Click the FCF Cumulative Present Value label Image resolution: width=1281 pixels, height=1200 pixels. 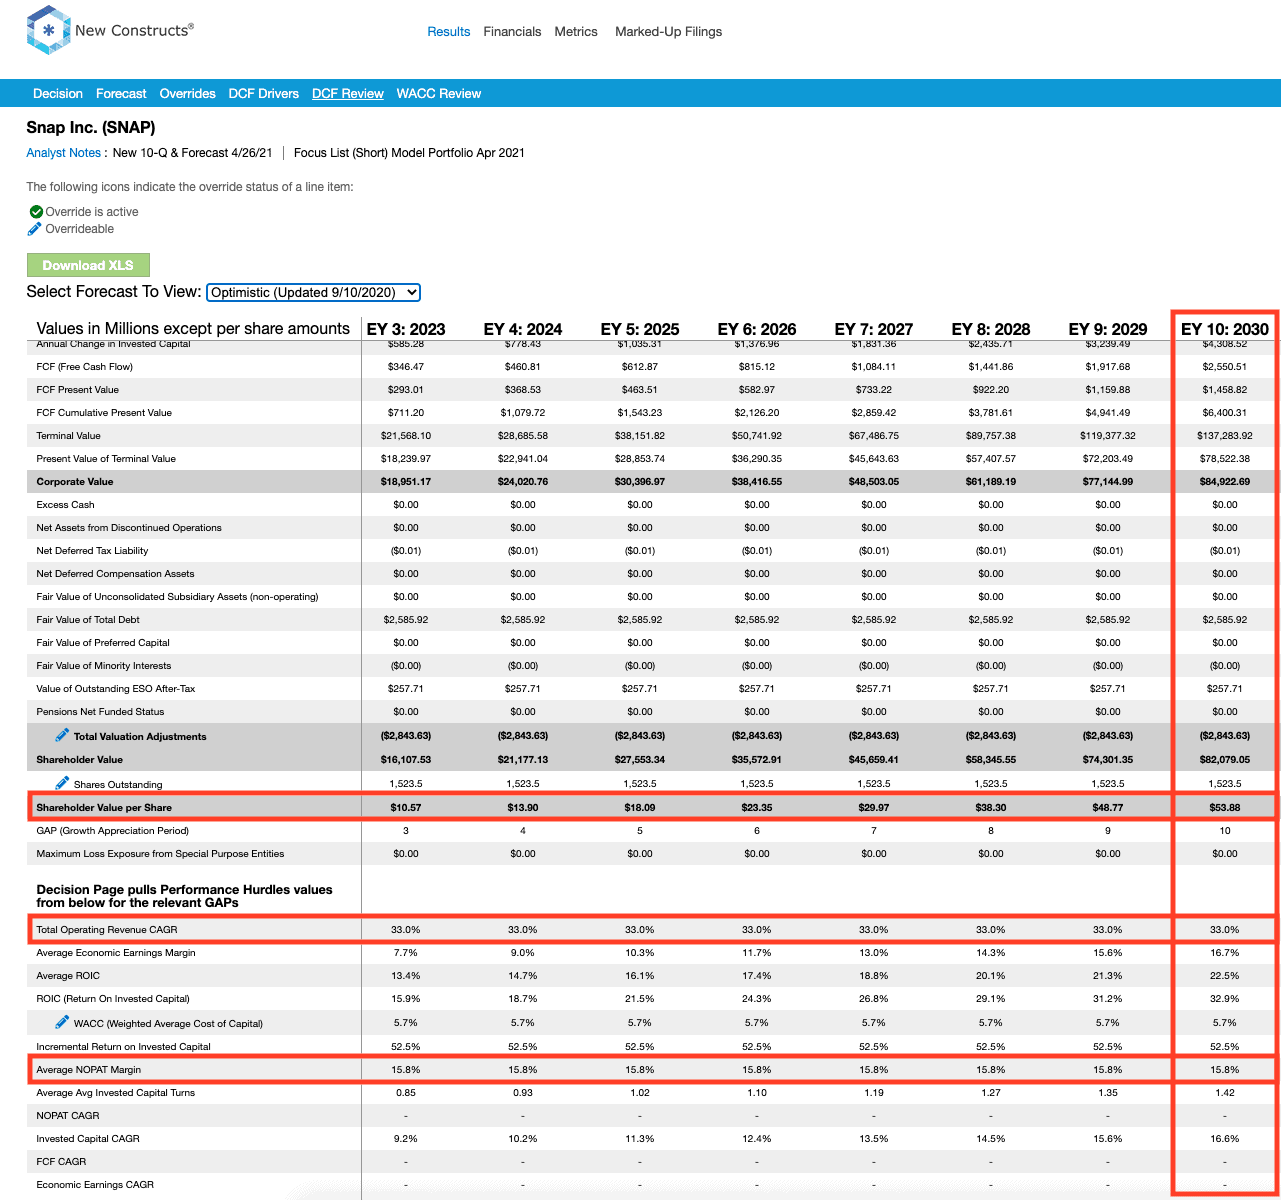[x=104, y=412]
